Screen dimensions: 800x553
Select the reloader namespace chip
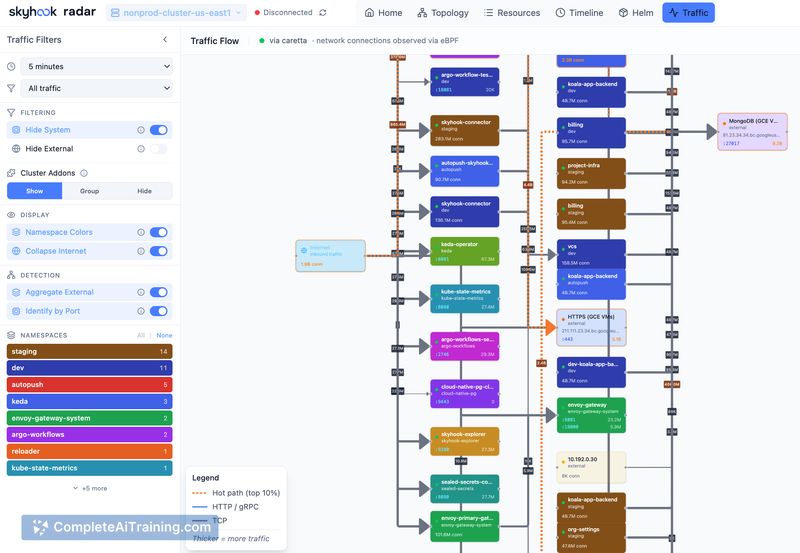89,451
